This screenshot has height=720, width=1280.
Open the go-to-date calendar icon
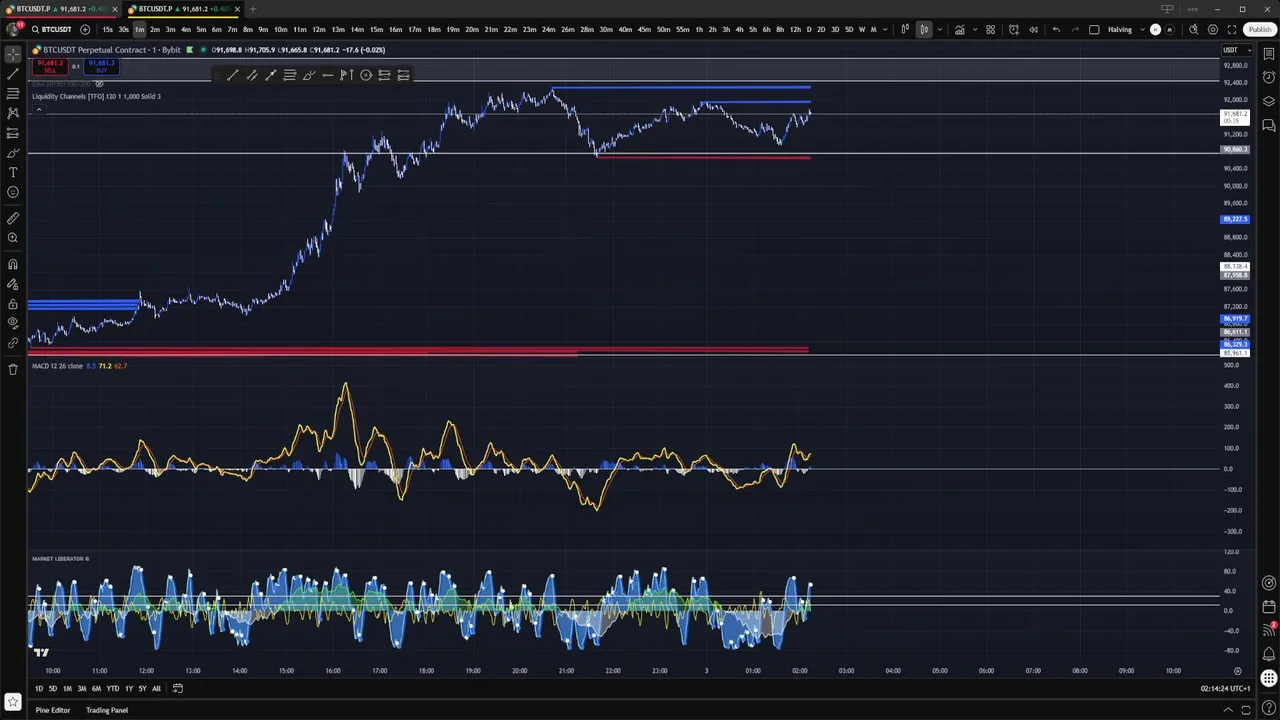click(178, 688)
